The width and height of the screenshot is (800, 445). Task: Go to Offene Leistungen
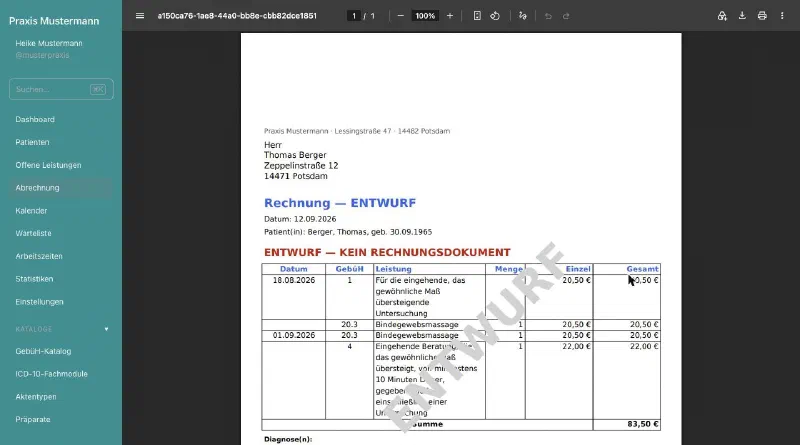coord(48,165)
